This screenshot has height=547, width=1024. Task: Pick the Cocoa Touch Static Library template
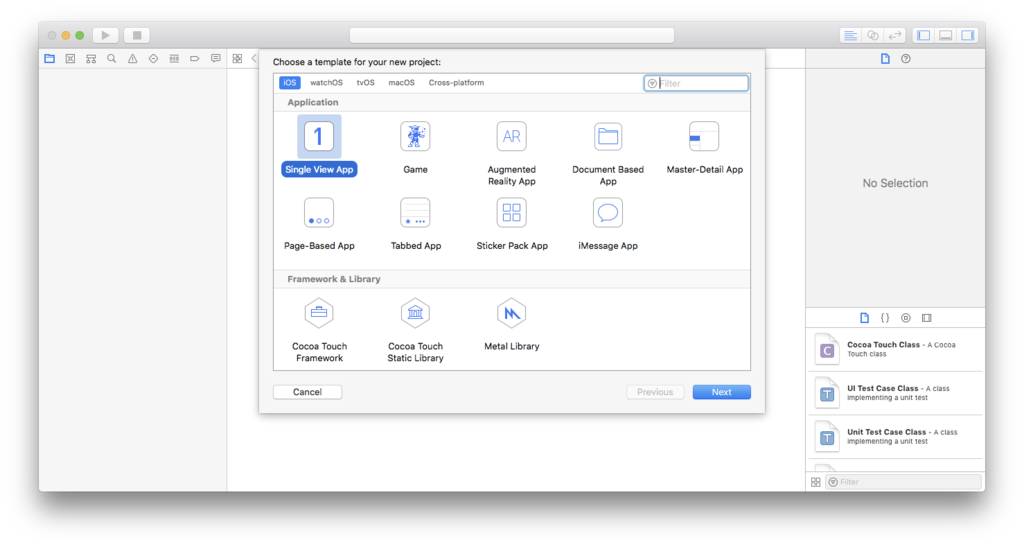coord(415,330)
